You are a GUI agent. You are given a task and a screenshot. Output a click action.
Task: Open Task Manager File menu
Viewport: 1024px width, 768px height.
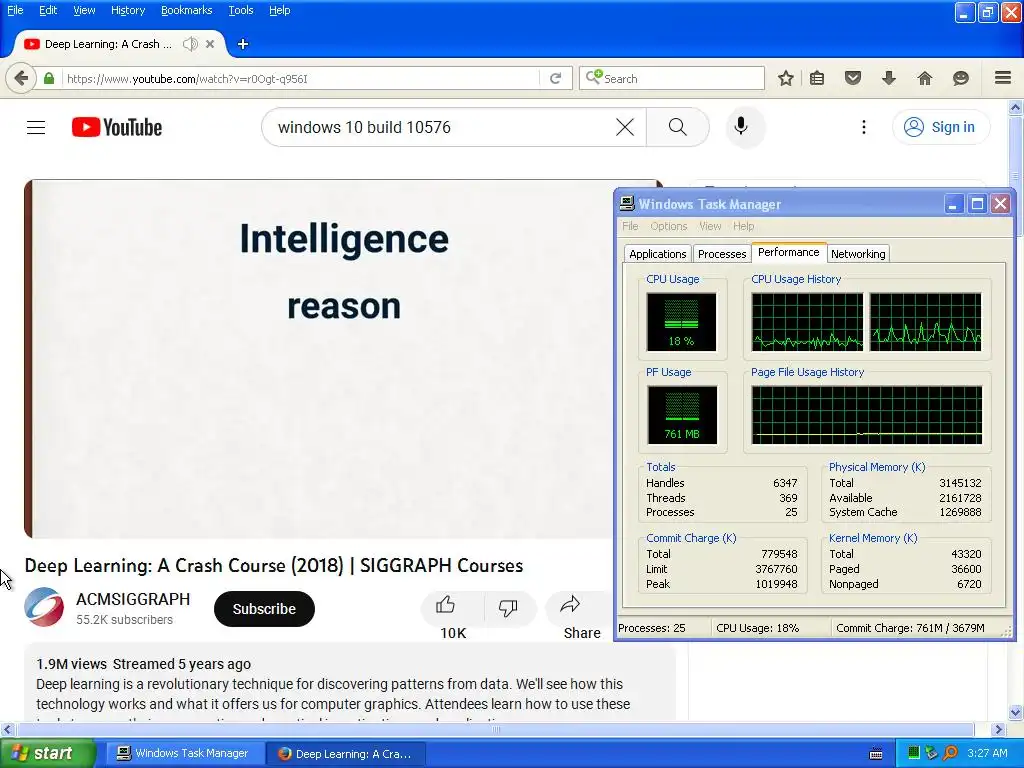pos(630,226)
